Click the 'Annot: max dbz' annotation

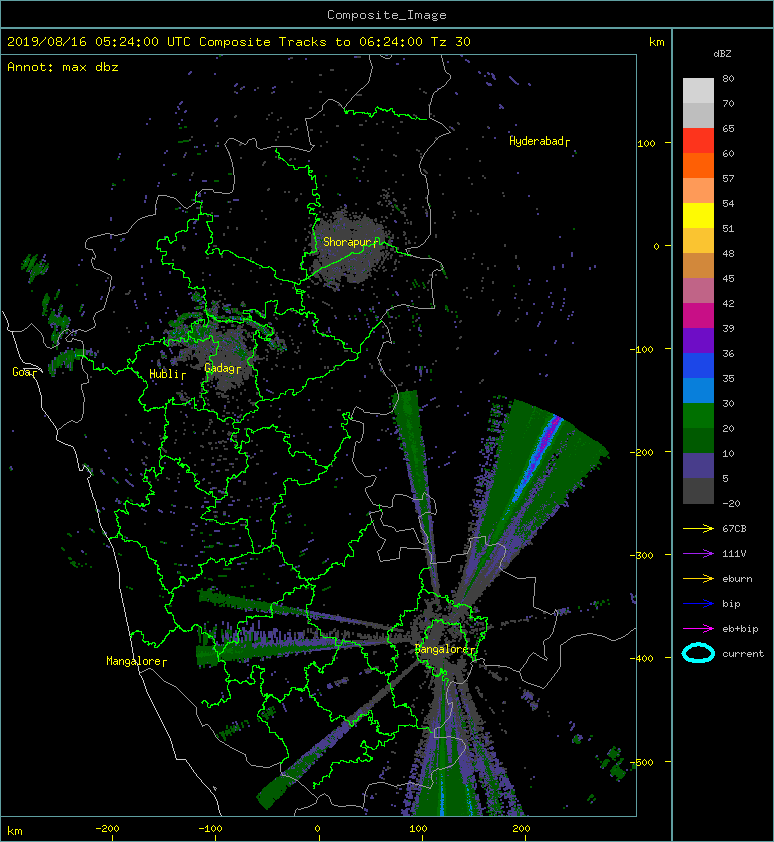pos(63,67)
